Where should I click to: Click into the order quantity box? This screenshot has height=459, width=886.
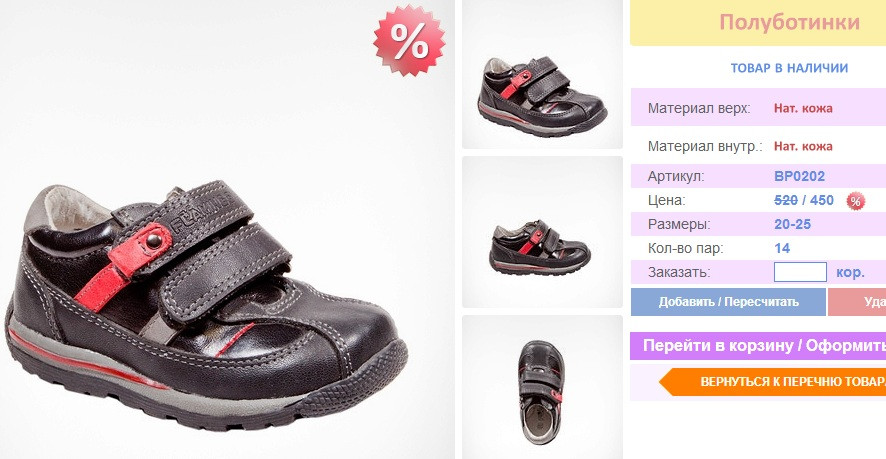tap(800, 272)
